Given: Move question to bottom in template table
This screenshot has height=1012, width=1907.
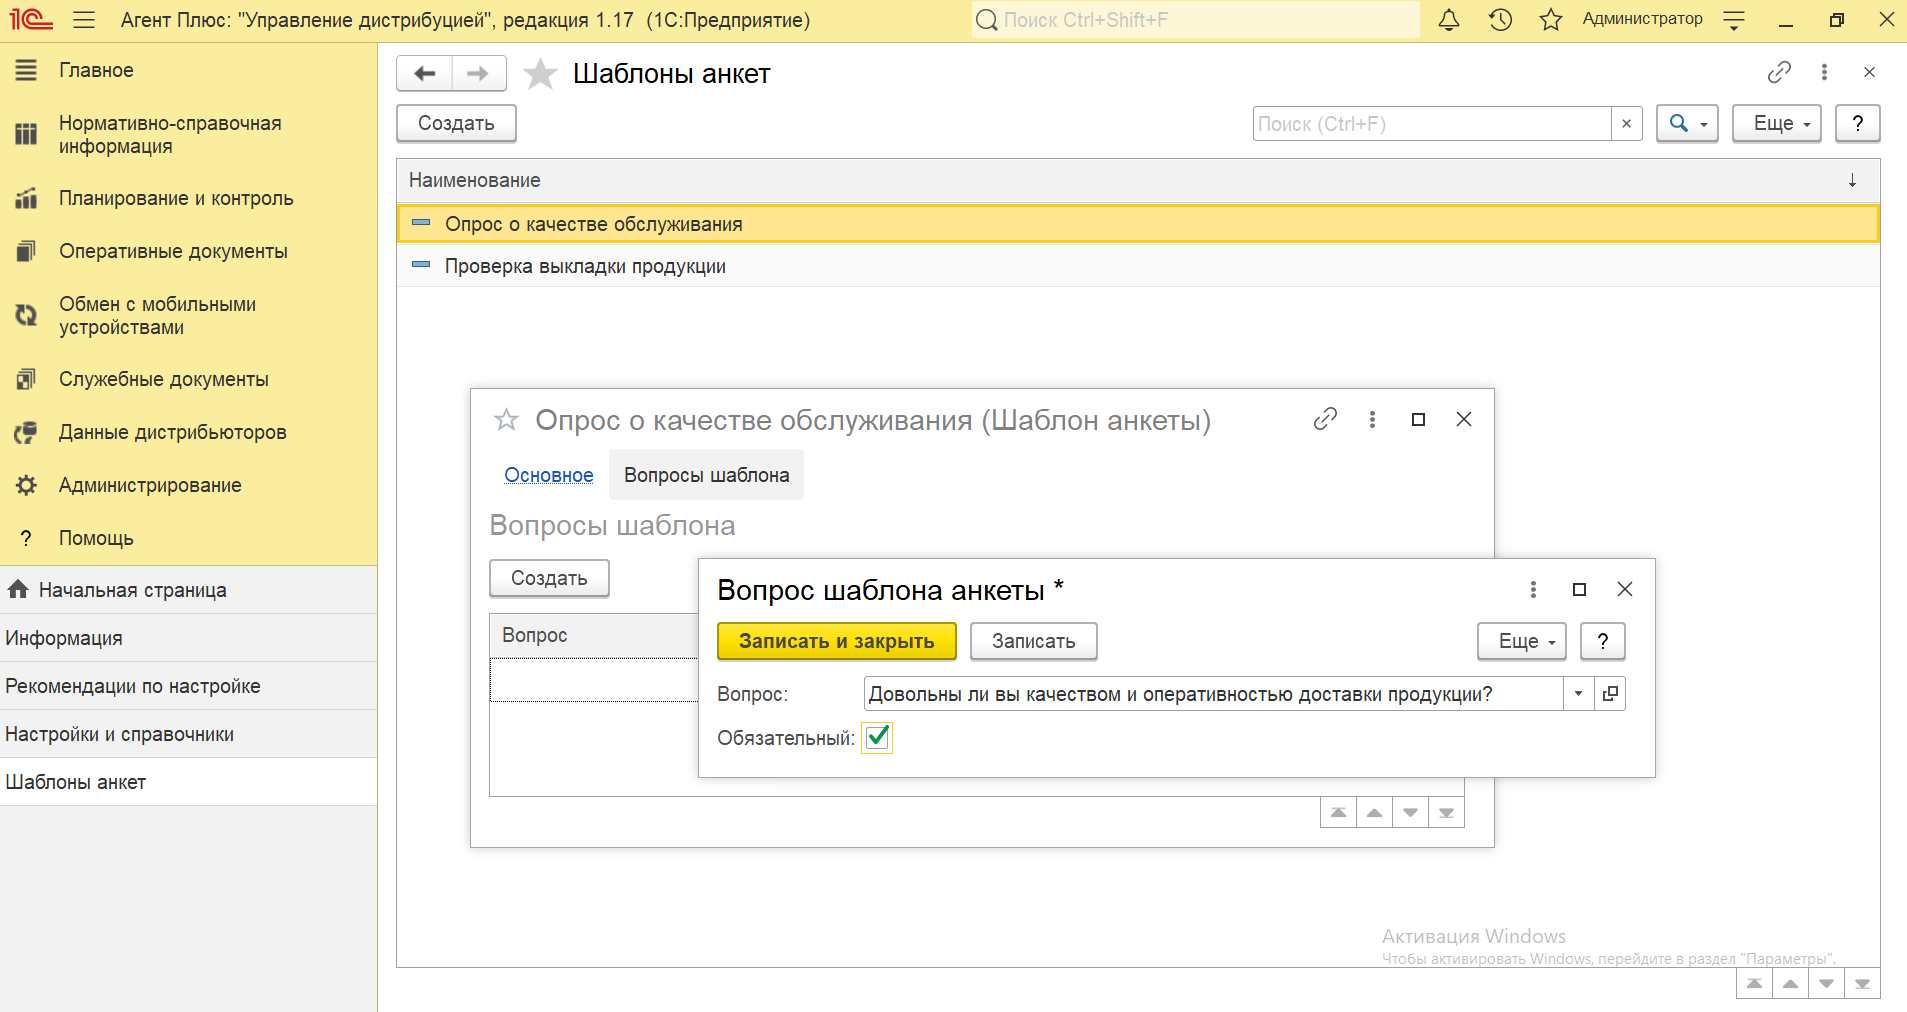Looking at the screenshot, I should click(x=1446, y=813).
